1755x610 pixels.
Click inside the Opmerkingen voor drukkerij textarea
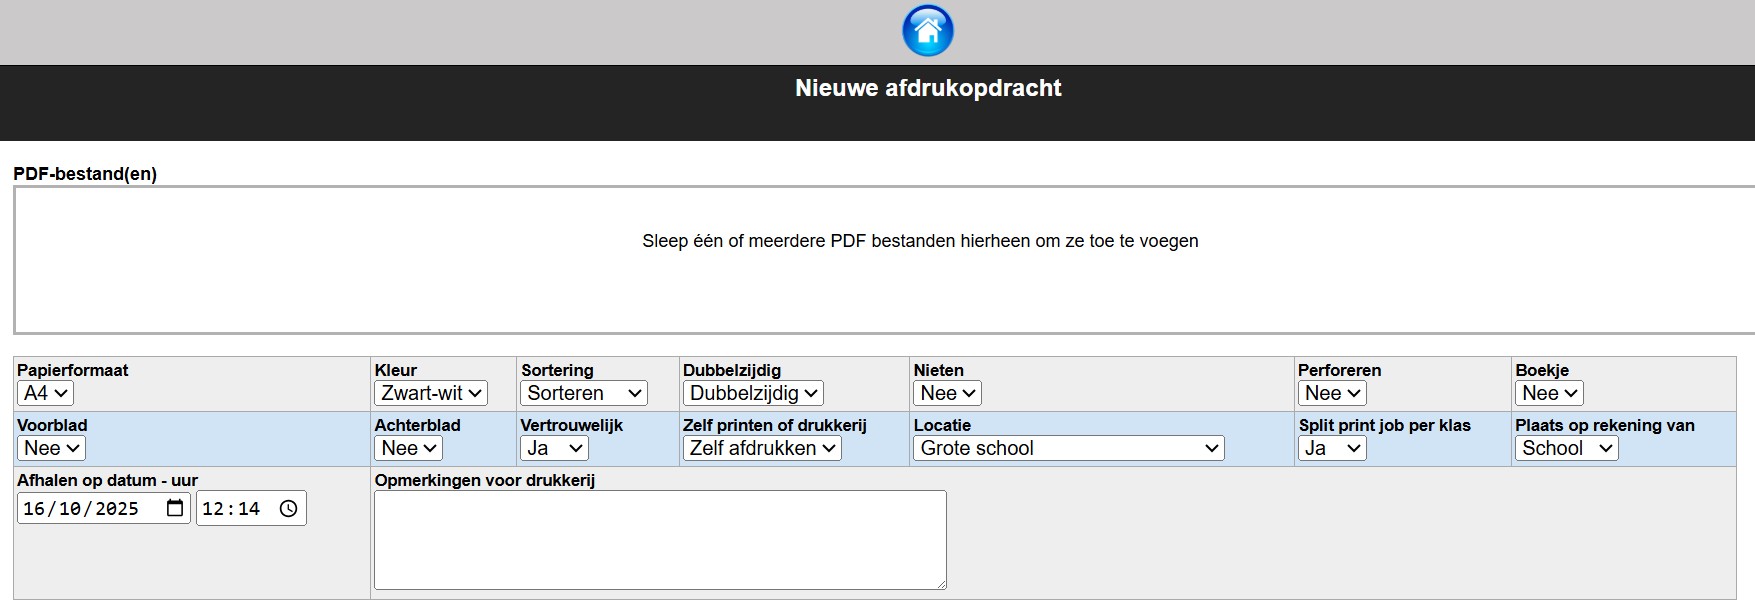660,539
